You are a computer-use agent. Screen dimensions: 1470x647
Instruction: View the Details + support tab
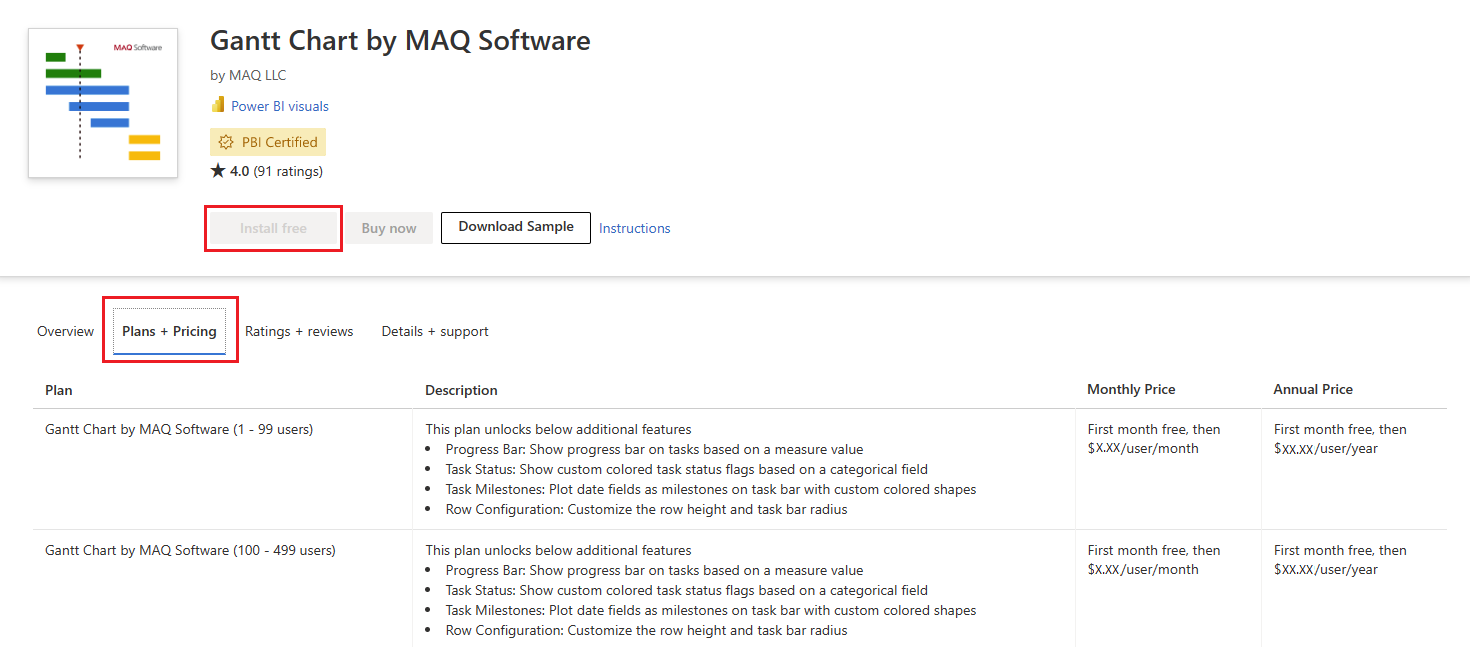435,330
